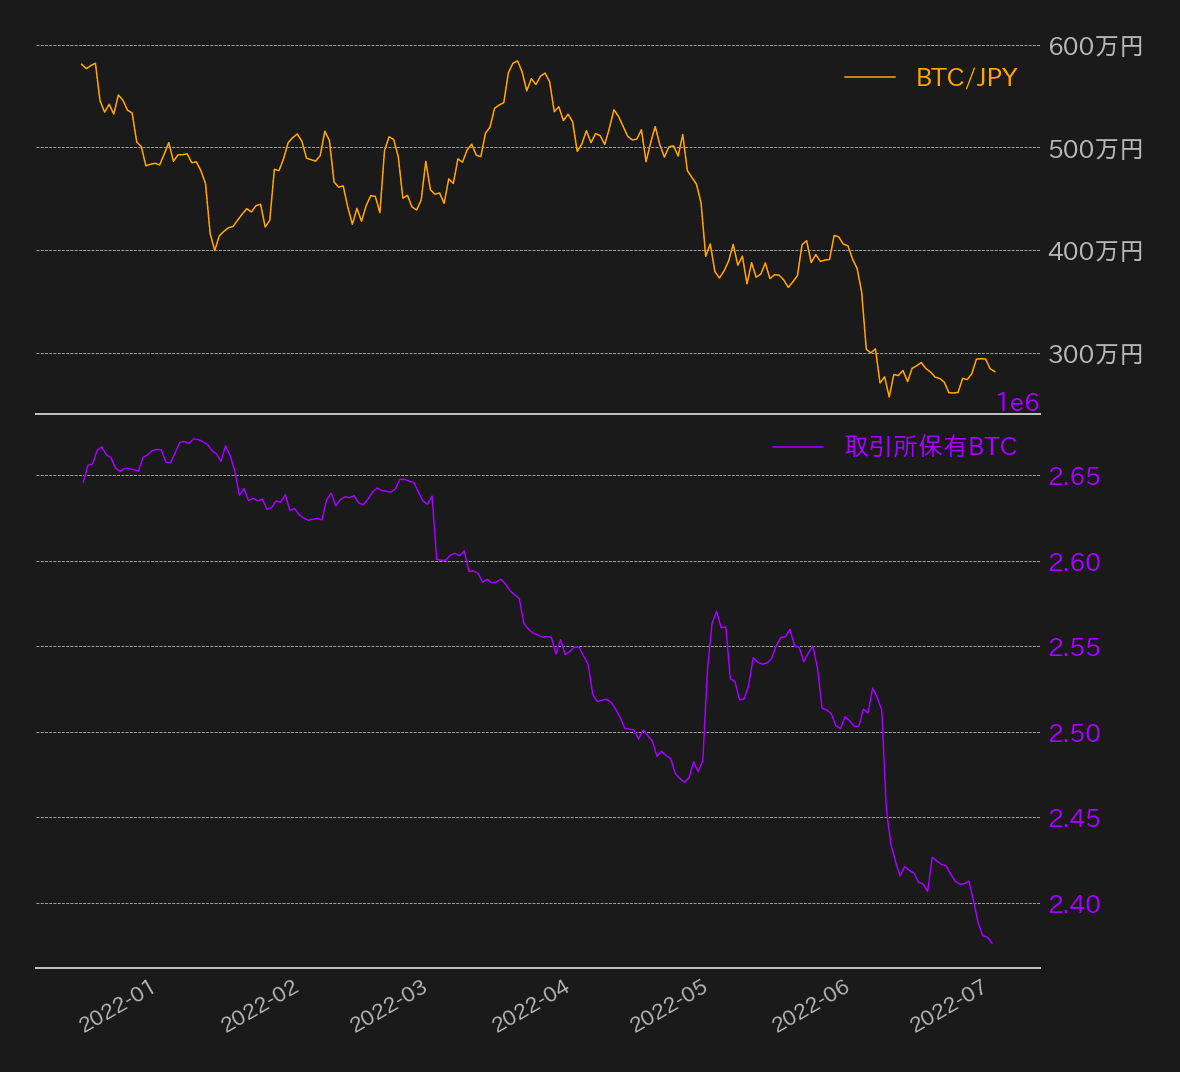Image resolution: width=1180 pixels, height=1072 pixels.
Task: Click the 取引所保有BTC legend label
Action: point(930,447)
